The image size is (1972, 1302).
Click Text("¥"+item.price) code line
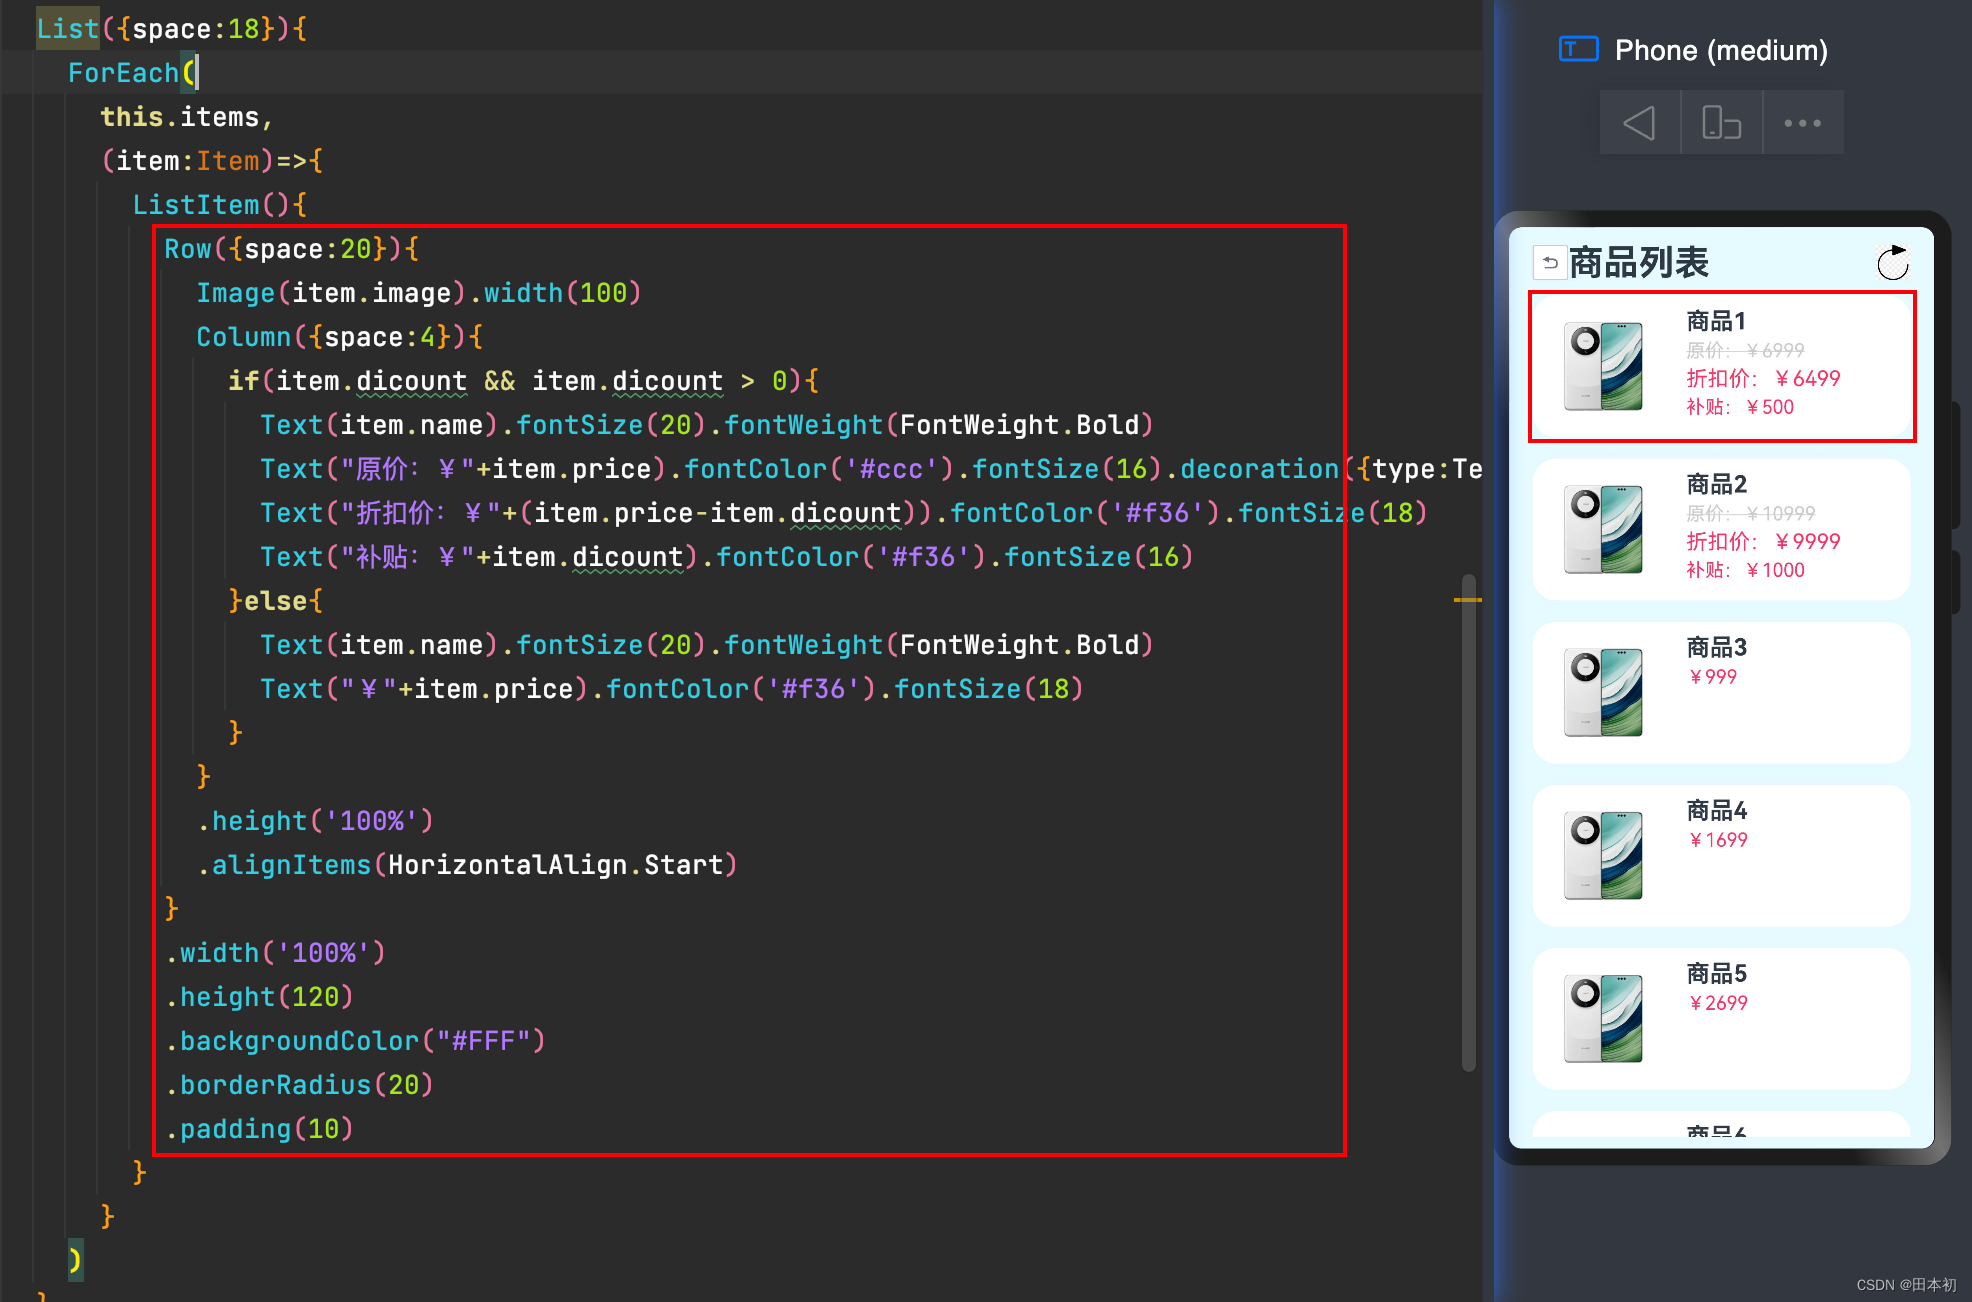[x=672, y=689]
